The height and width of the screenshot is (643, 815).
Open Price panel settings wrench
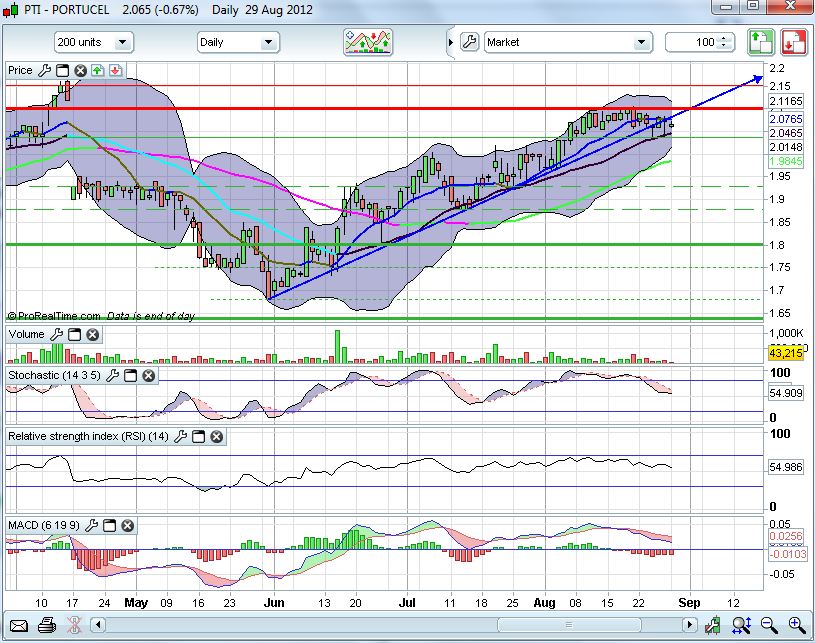(x=45, y=70)
